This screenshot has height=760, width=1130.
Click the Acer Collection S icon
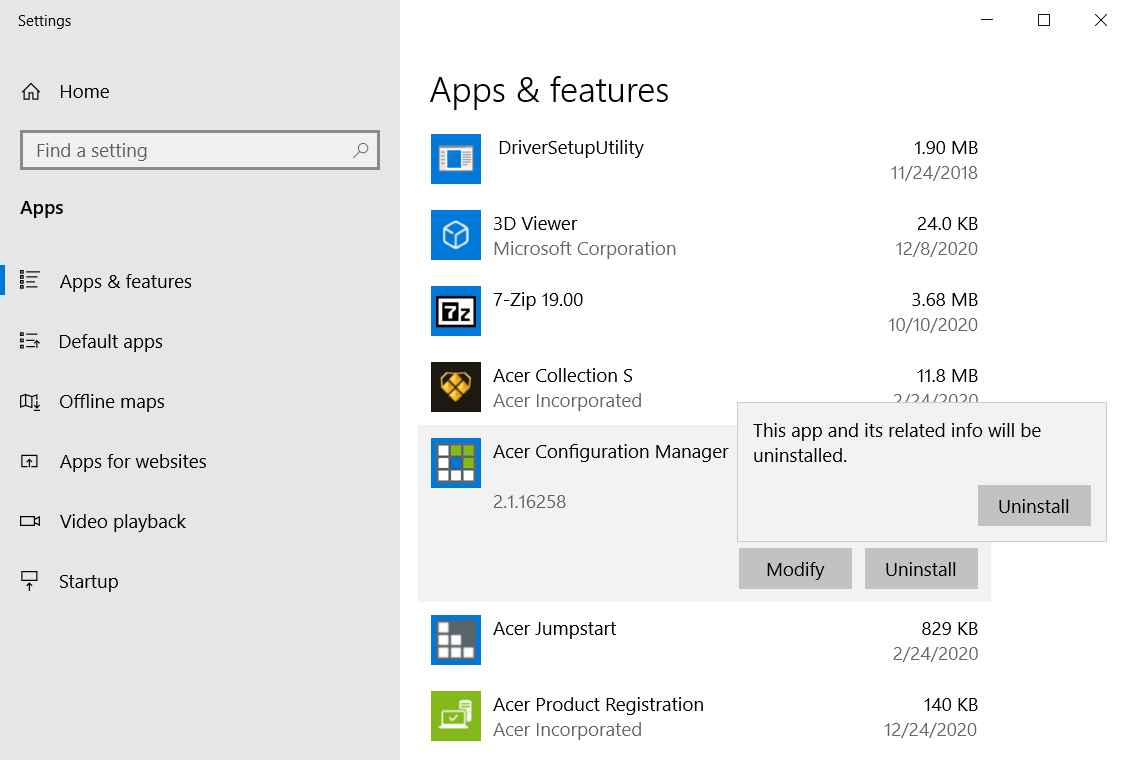455,387
